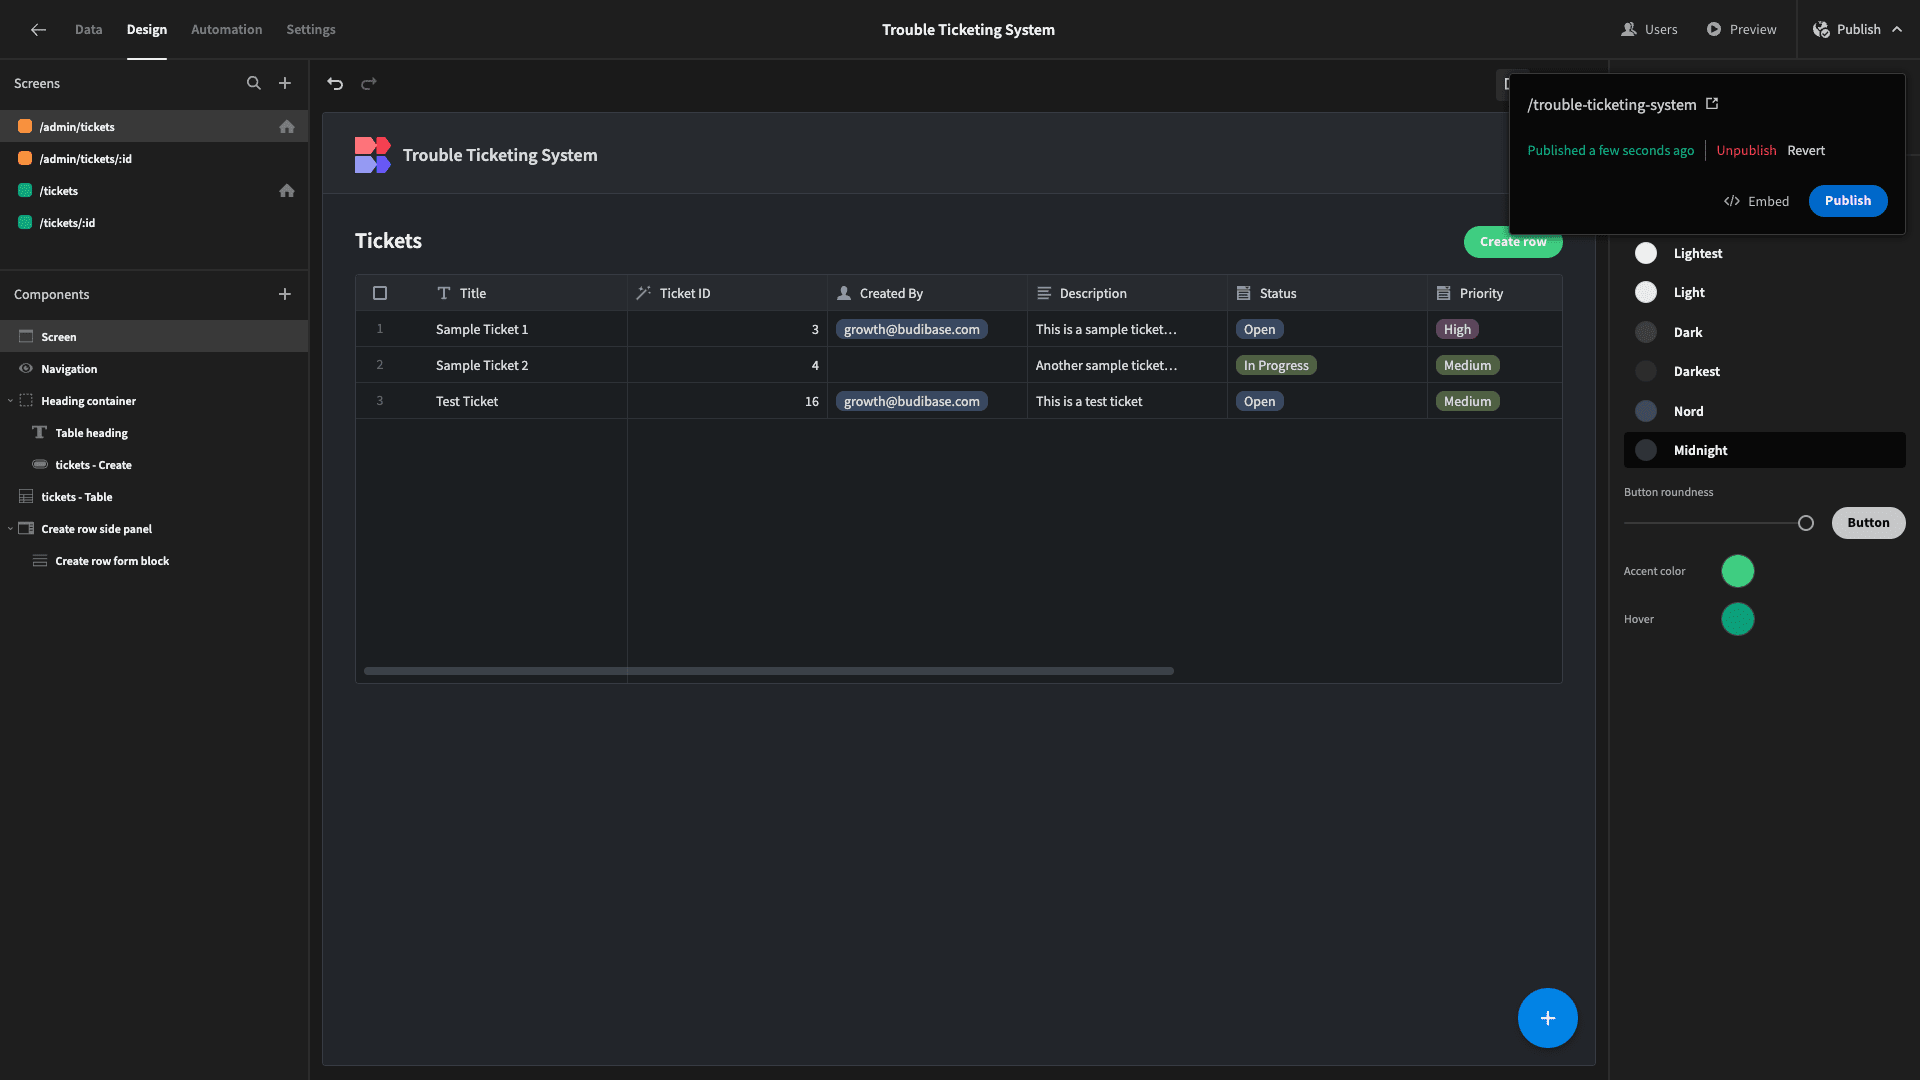Click the undo arrow icon
This screenshot has width=1920, height=1080.
coord(335,84)
